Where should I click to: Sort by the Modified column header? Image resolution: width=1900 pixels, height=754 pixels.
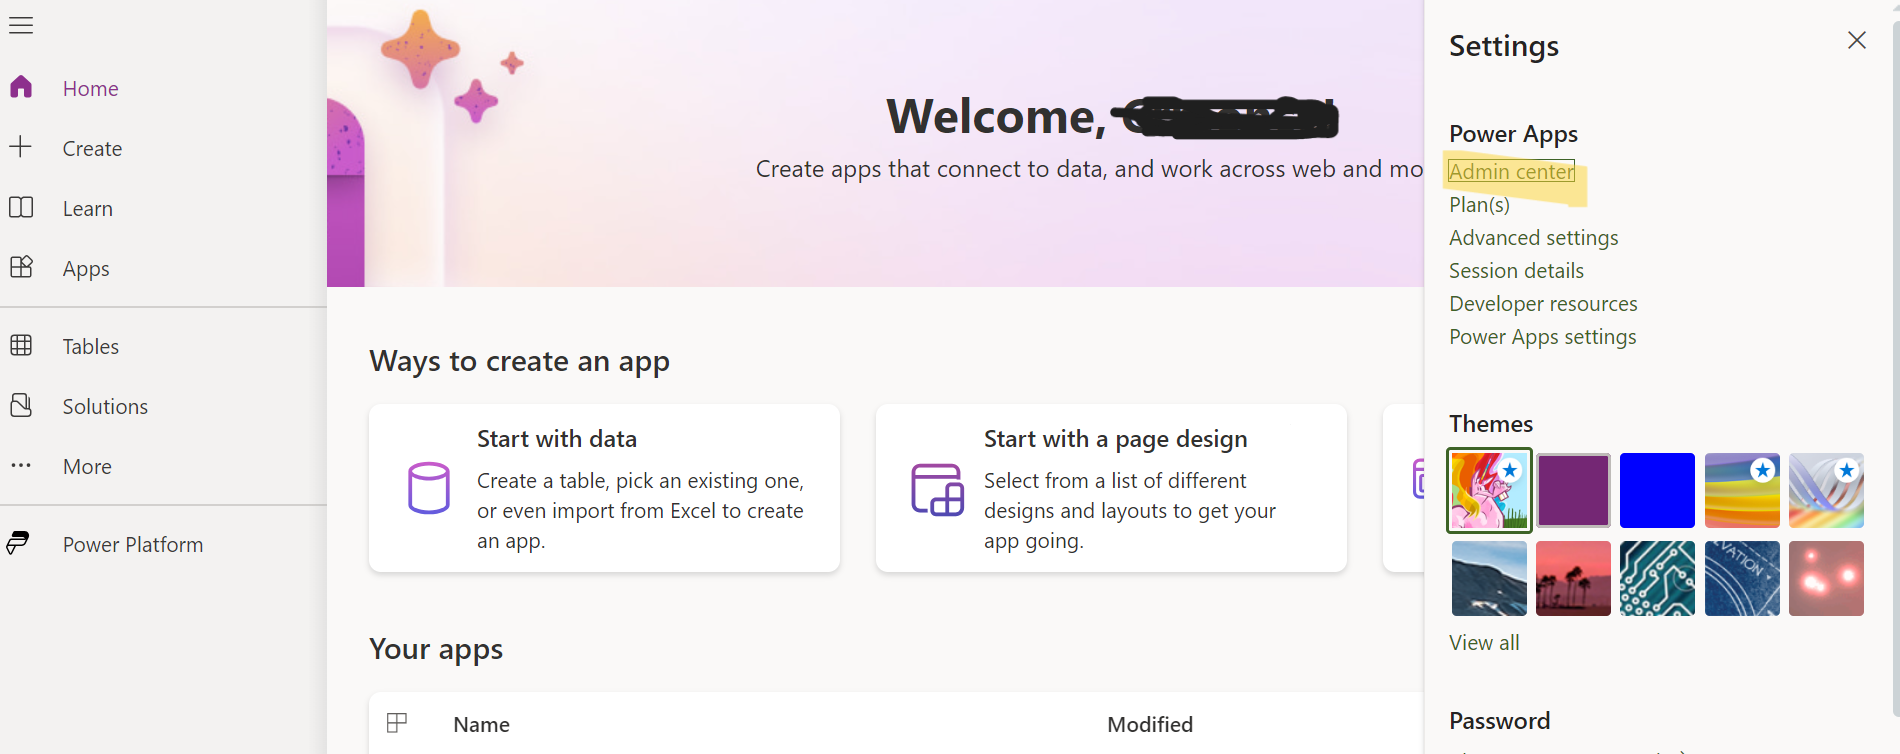(x=1150, y=724)
